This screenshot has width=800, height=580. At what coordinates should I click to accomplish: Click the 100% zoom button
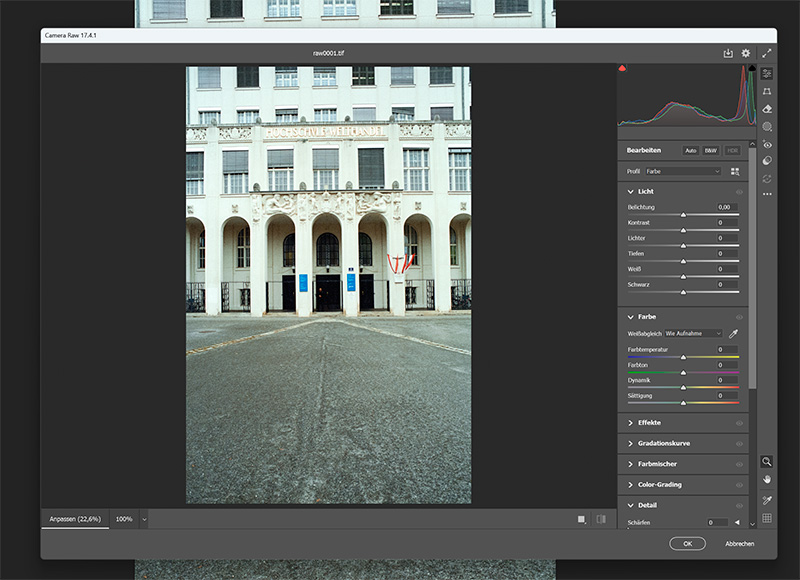124,519
